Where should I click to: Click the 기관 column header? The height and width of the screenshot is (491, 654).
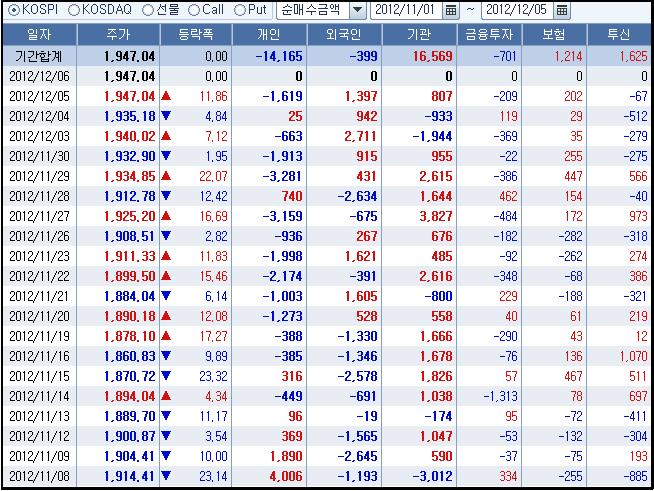point(419,34)
